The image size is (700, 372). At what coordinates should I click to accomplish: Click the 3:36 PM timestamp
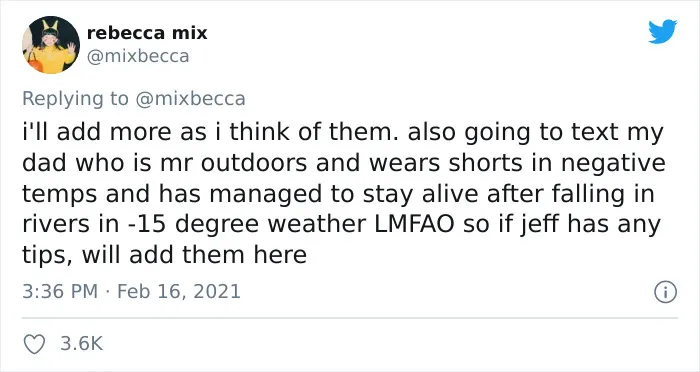click(x=60, y=292)
